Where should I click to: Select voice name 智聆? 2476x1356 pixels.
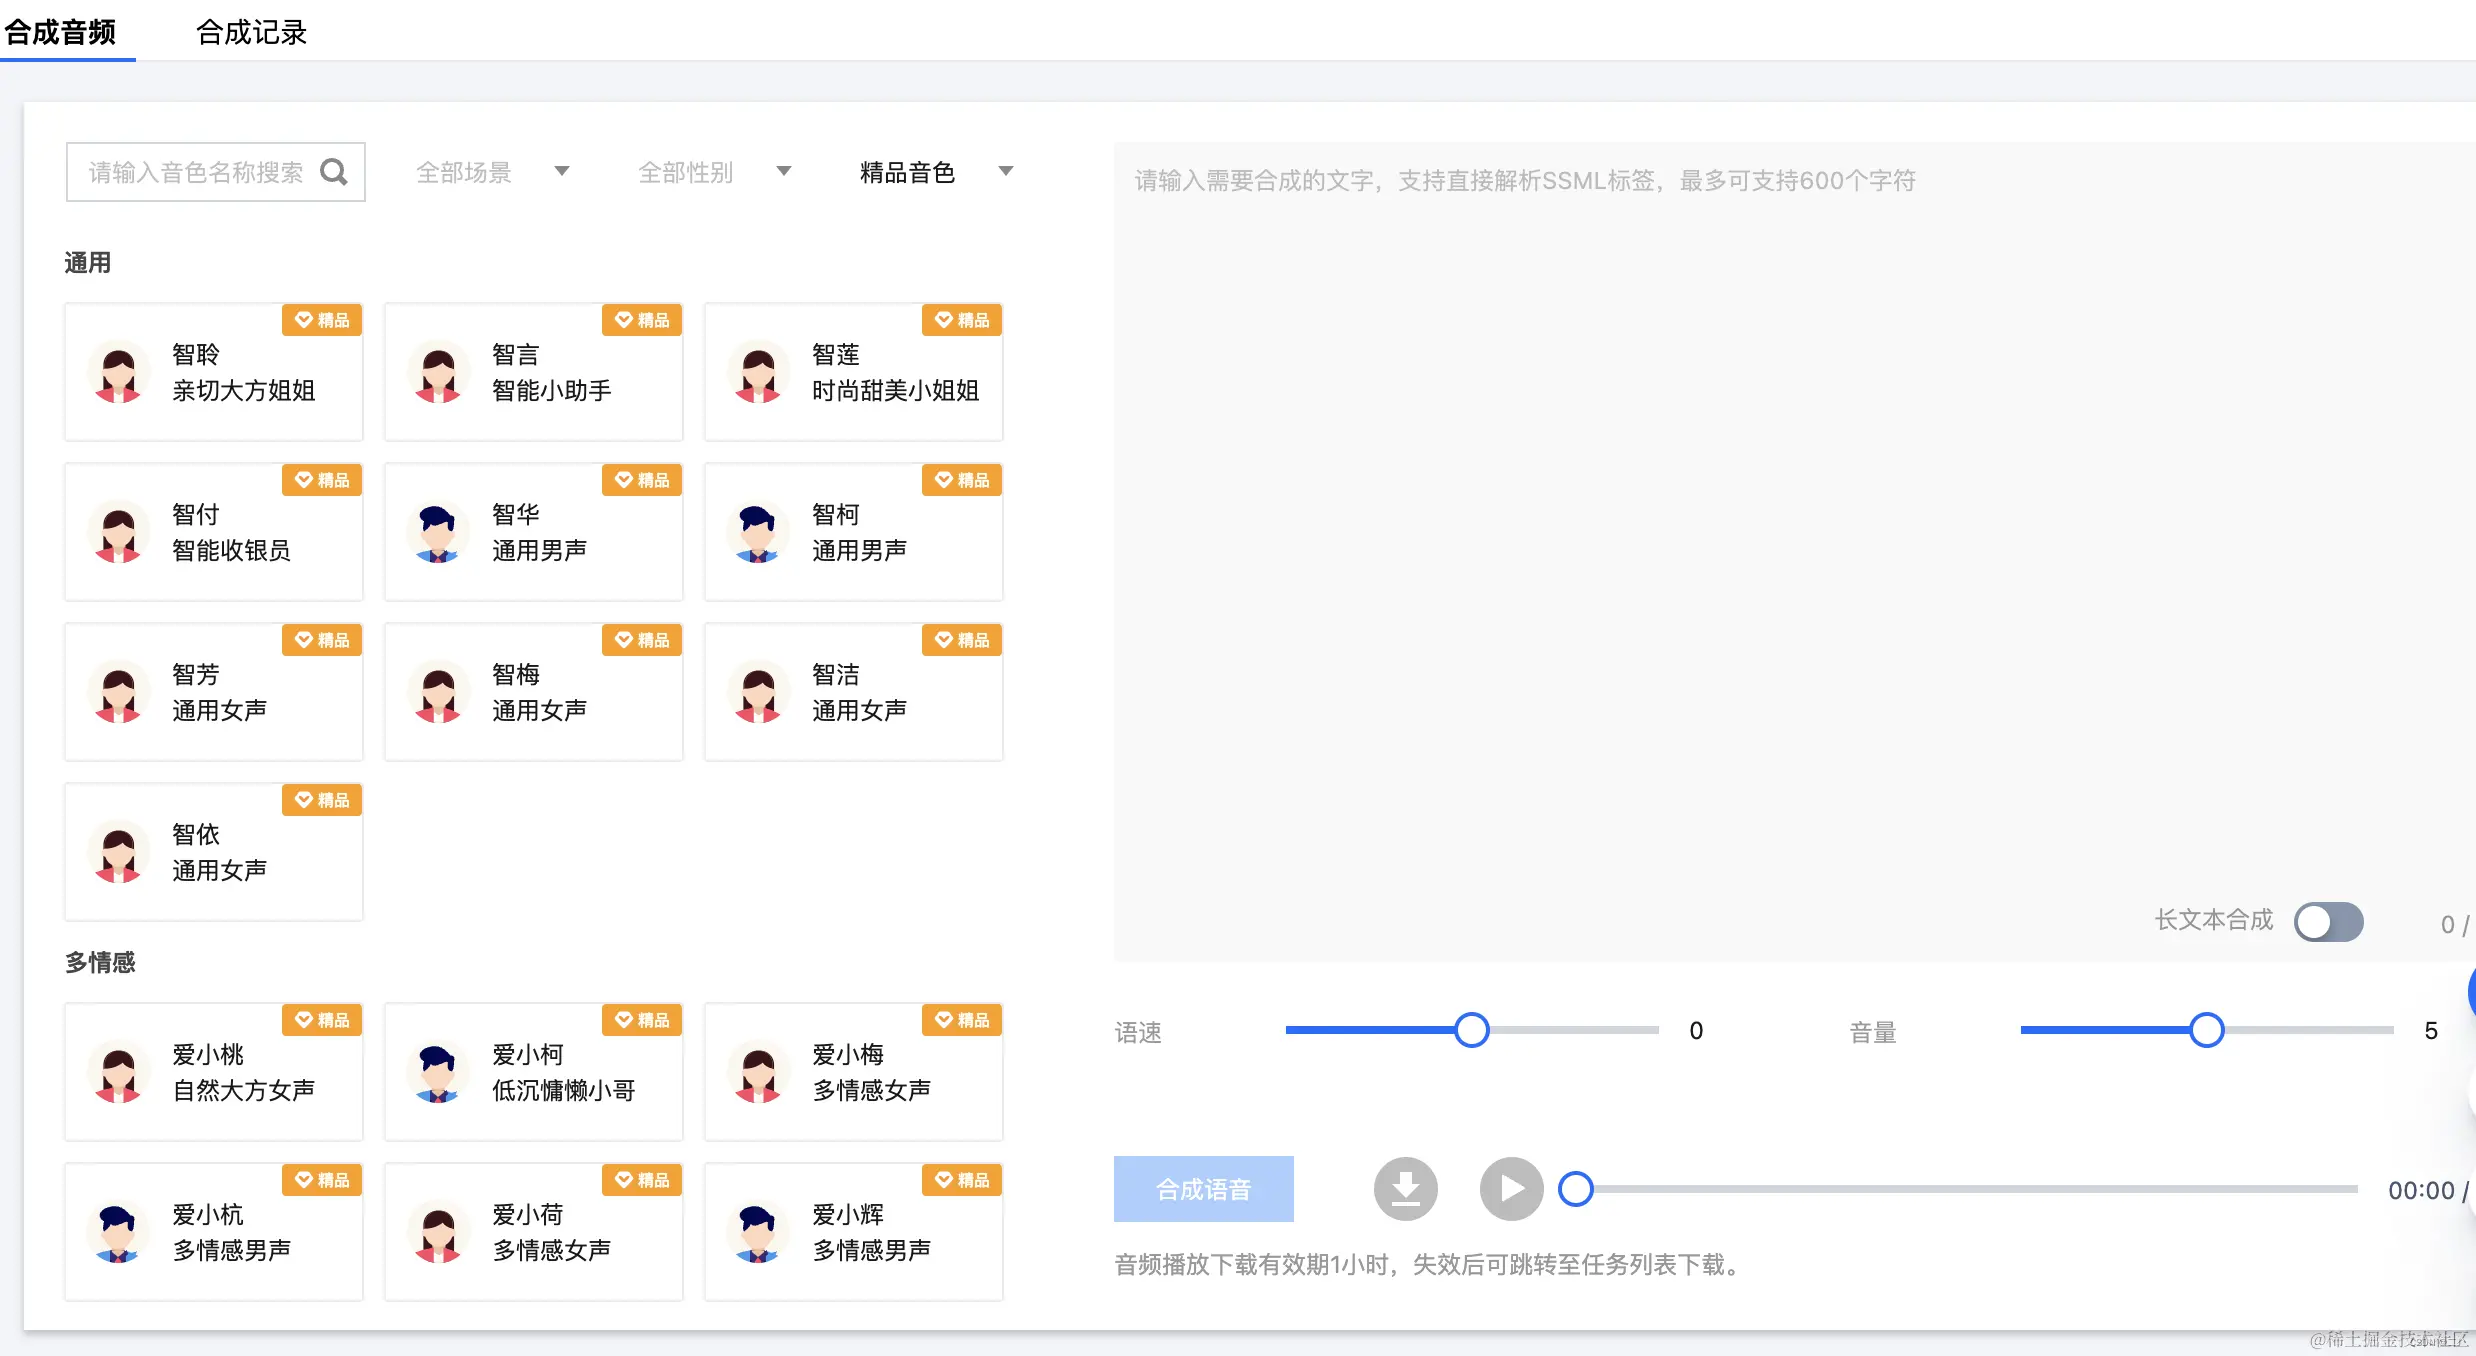point(196,354)
